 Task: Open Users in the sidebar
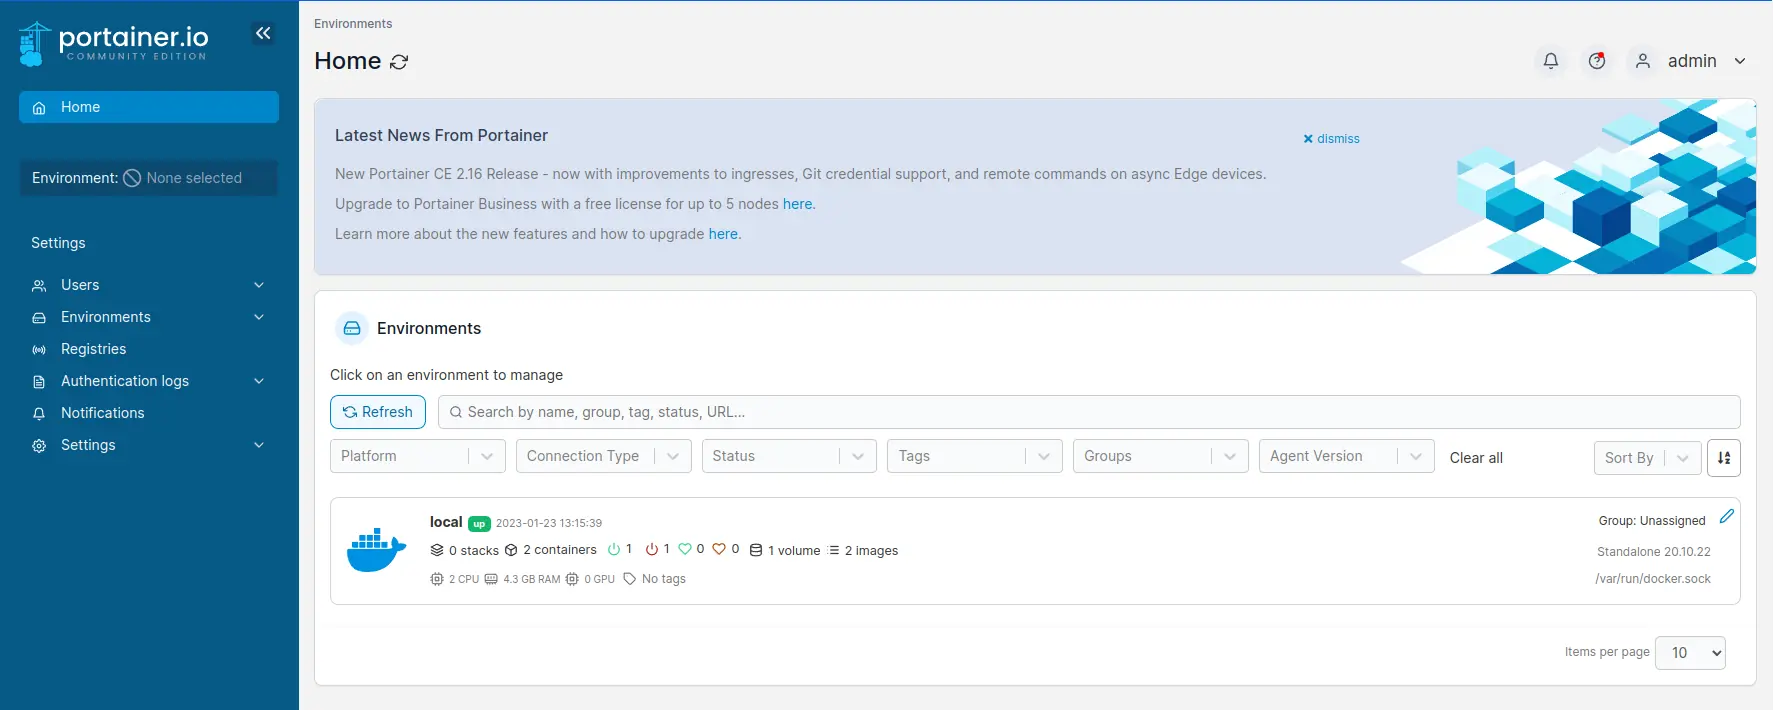[x=149, y=285]
